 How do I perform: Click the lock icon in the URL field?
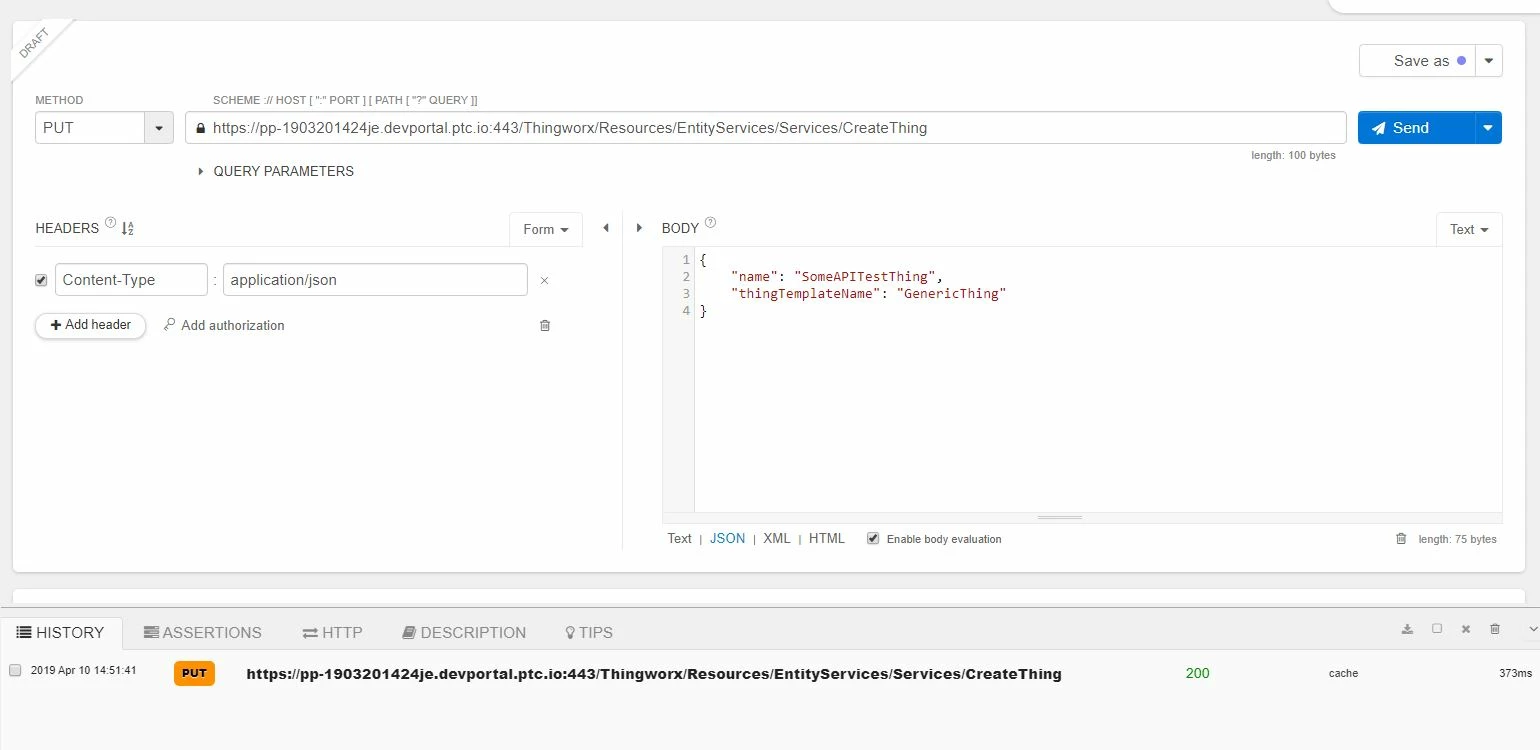200,128
